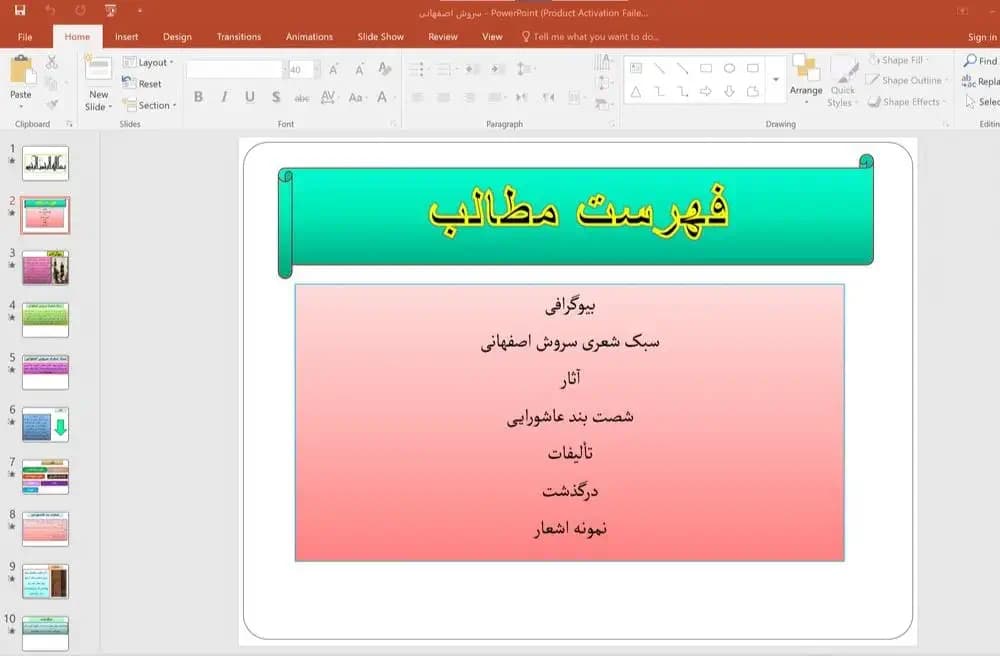Click the Save icon in quick access toolbar
The width and height of the screenshot is (1000, 656).
(20, 10)
